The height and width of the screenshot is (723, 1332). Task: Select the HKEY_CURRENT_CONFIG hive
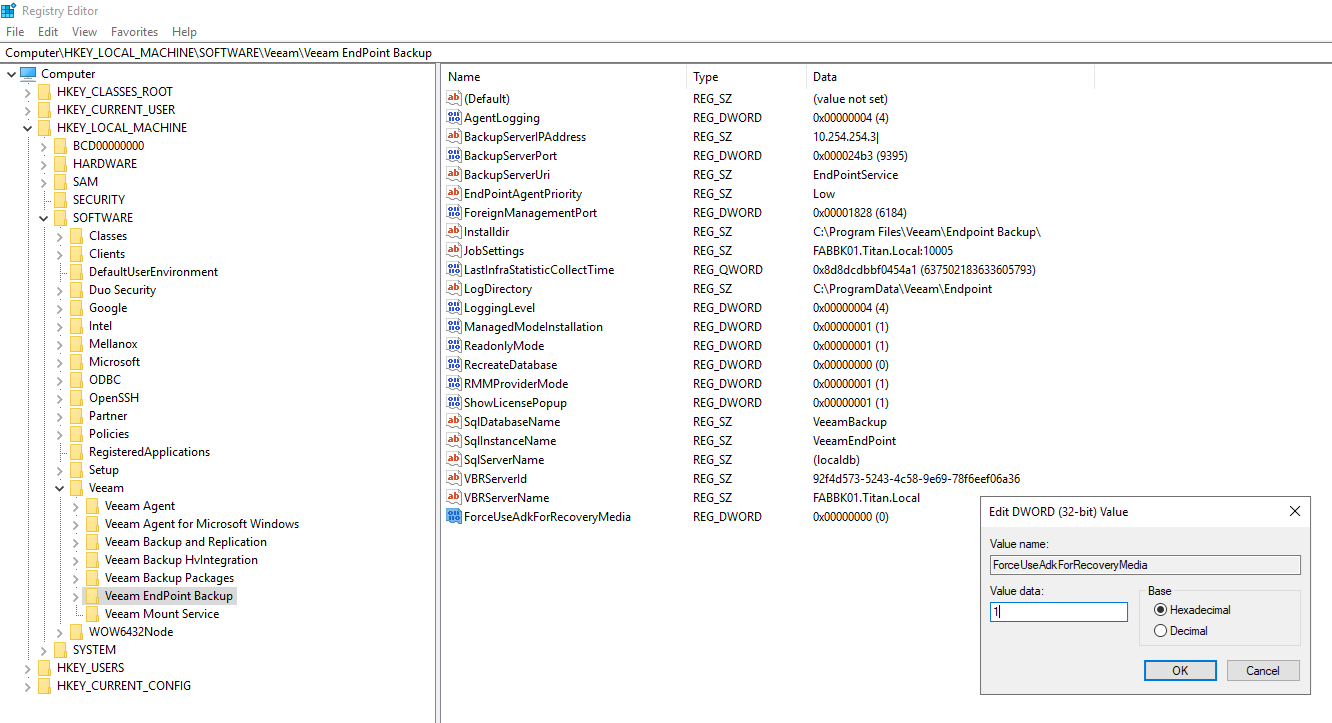[x=123, y=686]
